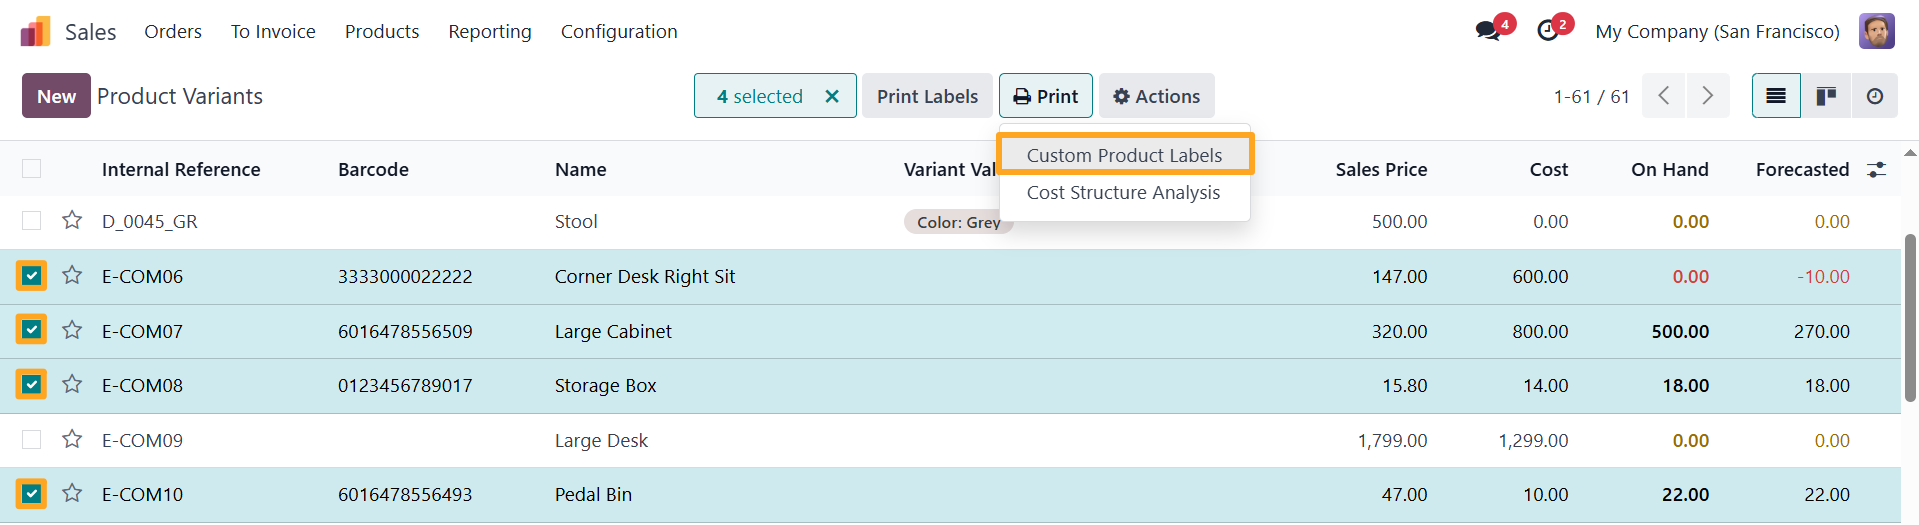Open the Storage Box record
Viewport: 1919px width, 525px height.
tap(606, 385)
